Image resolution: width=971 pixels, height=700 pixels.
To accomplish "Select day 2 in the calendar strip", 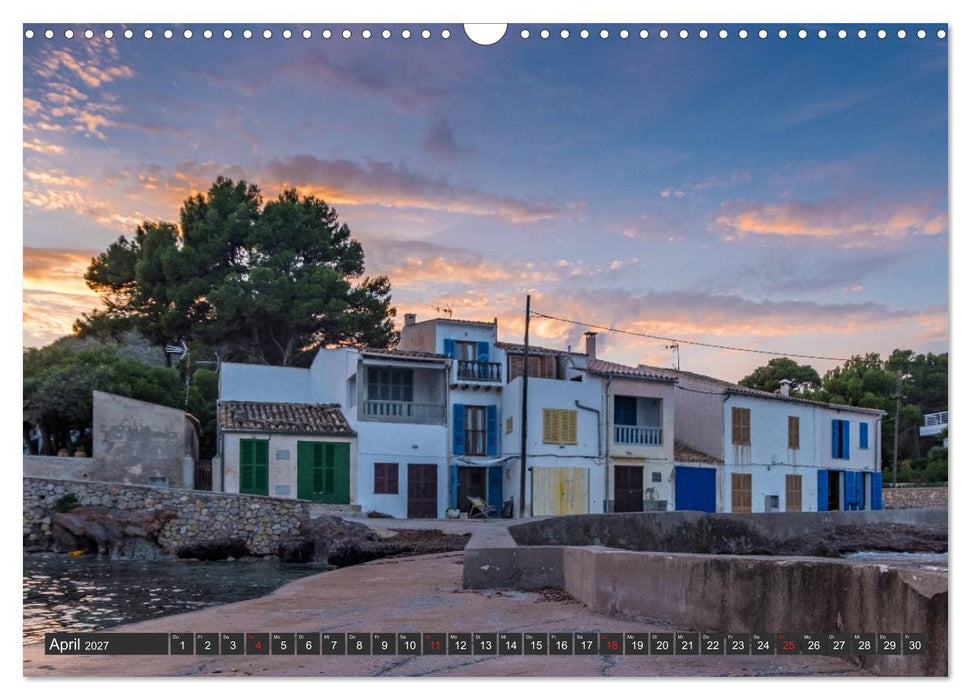I will point(207,644).
